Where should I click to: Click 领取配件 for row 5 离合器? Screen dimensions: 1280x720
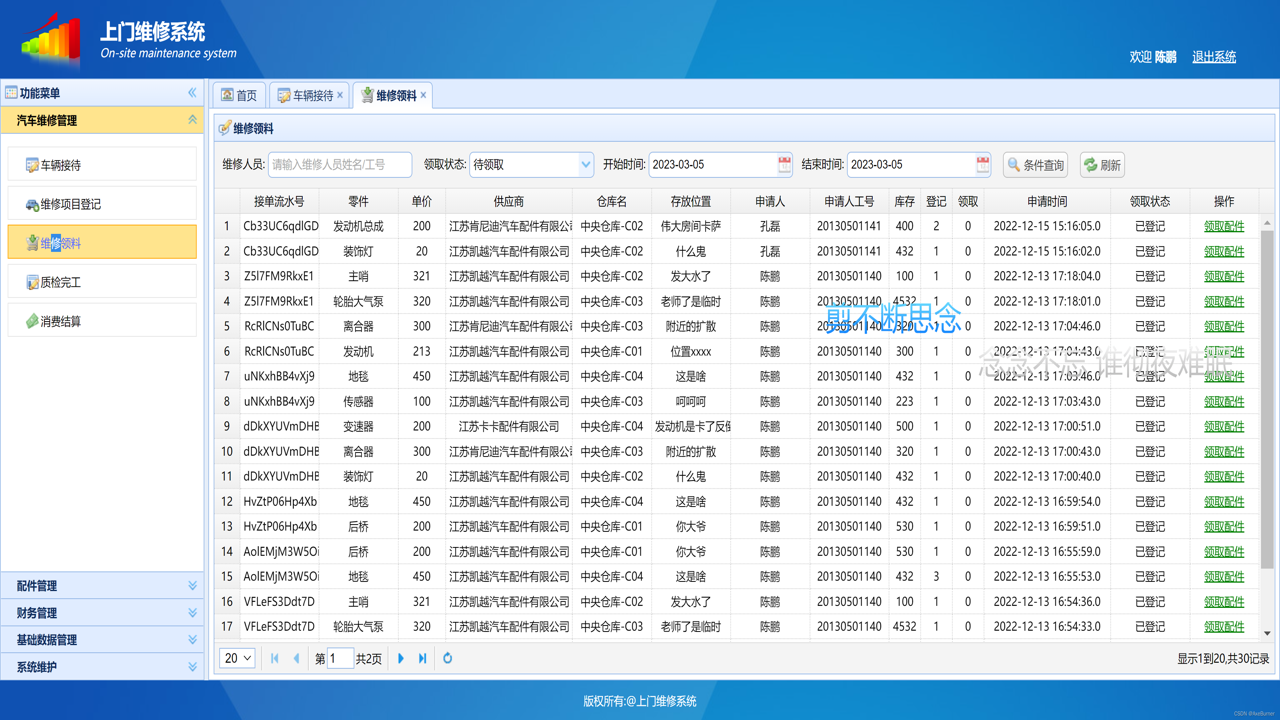[1224, 327]
